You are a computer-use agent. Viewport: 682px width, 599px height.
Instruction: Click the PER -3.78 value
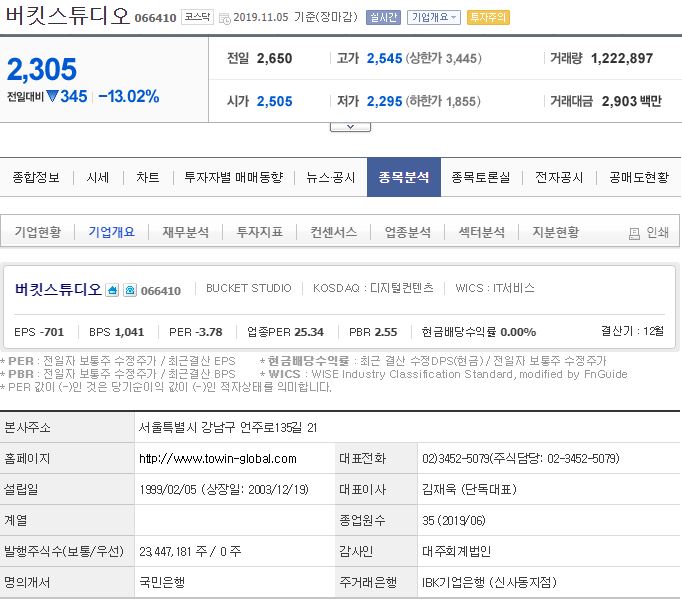(209, 332)
